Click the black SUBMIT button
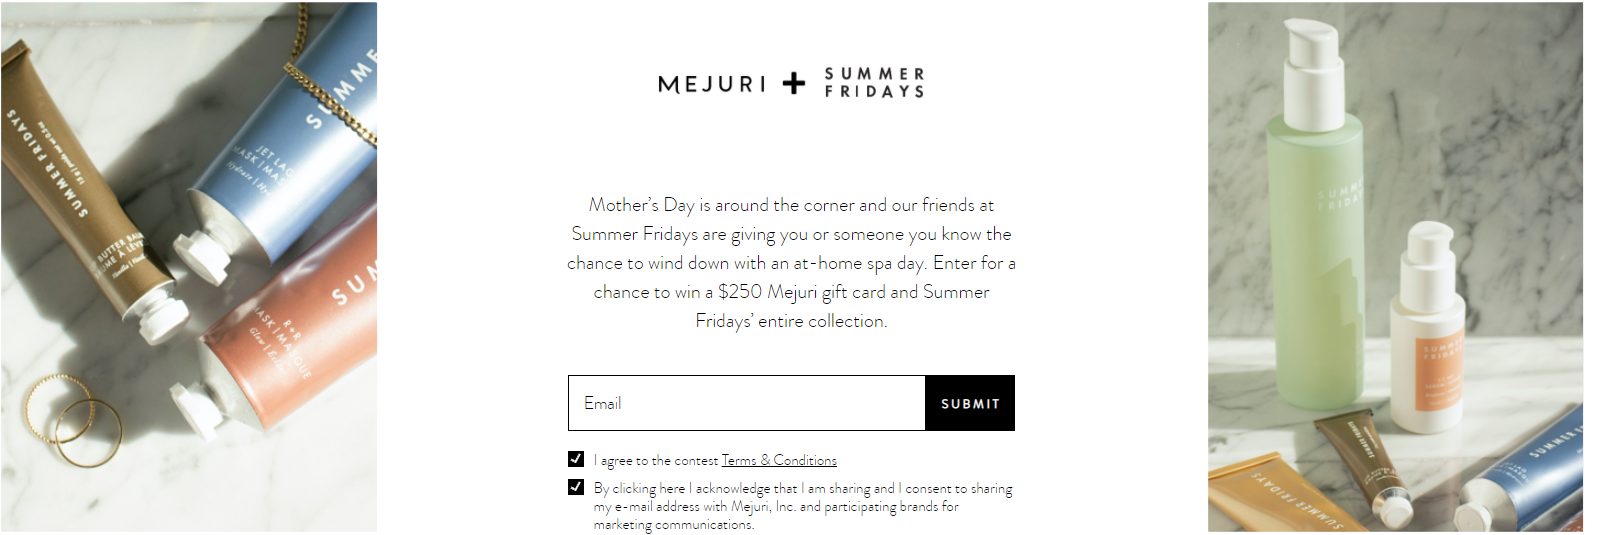The image size is (1600, 535). coord(970,403)
